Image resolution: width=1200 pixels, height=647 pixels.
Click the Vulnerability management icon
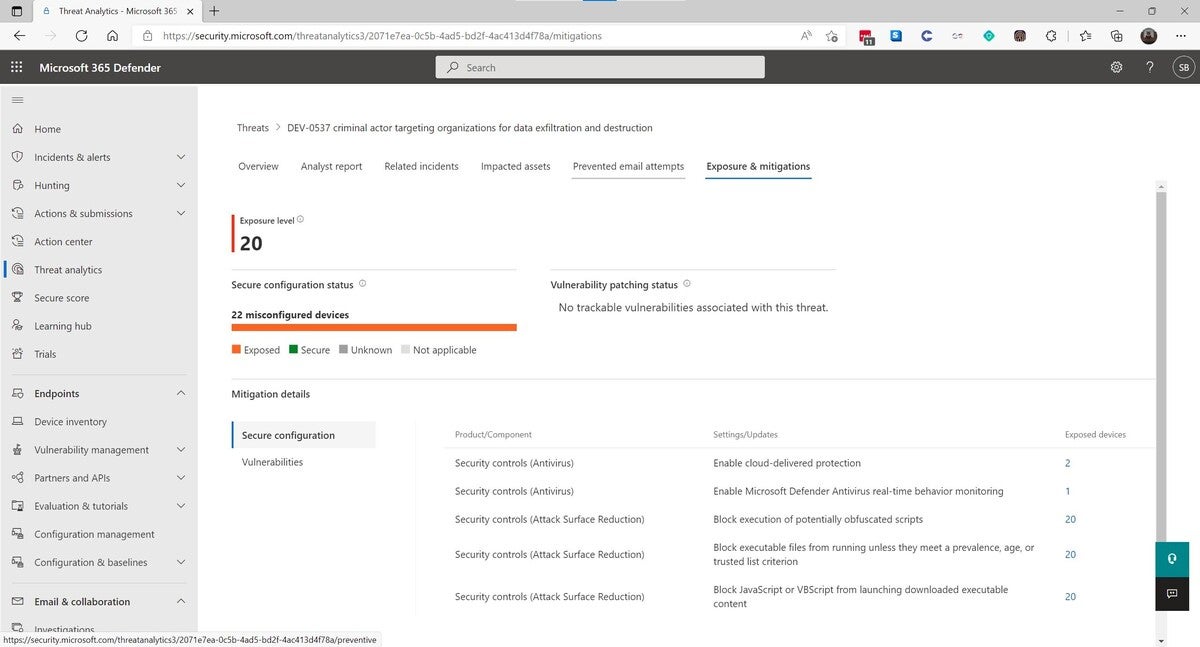17,450
